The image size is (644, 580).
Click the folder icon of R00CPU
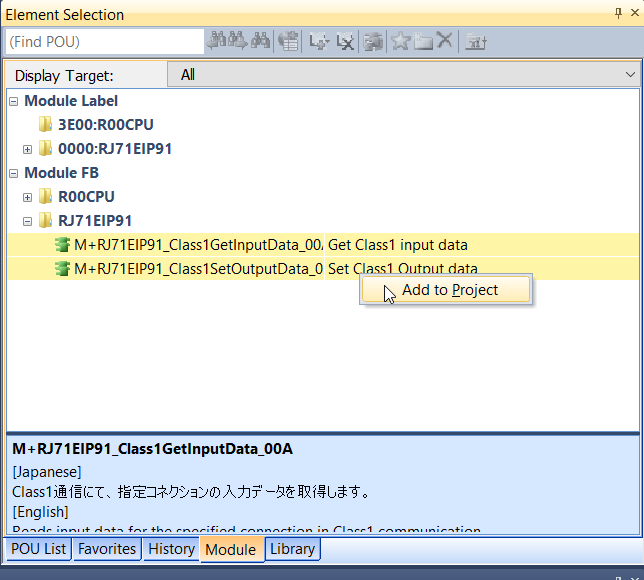tap(45, 196)
